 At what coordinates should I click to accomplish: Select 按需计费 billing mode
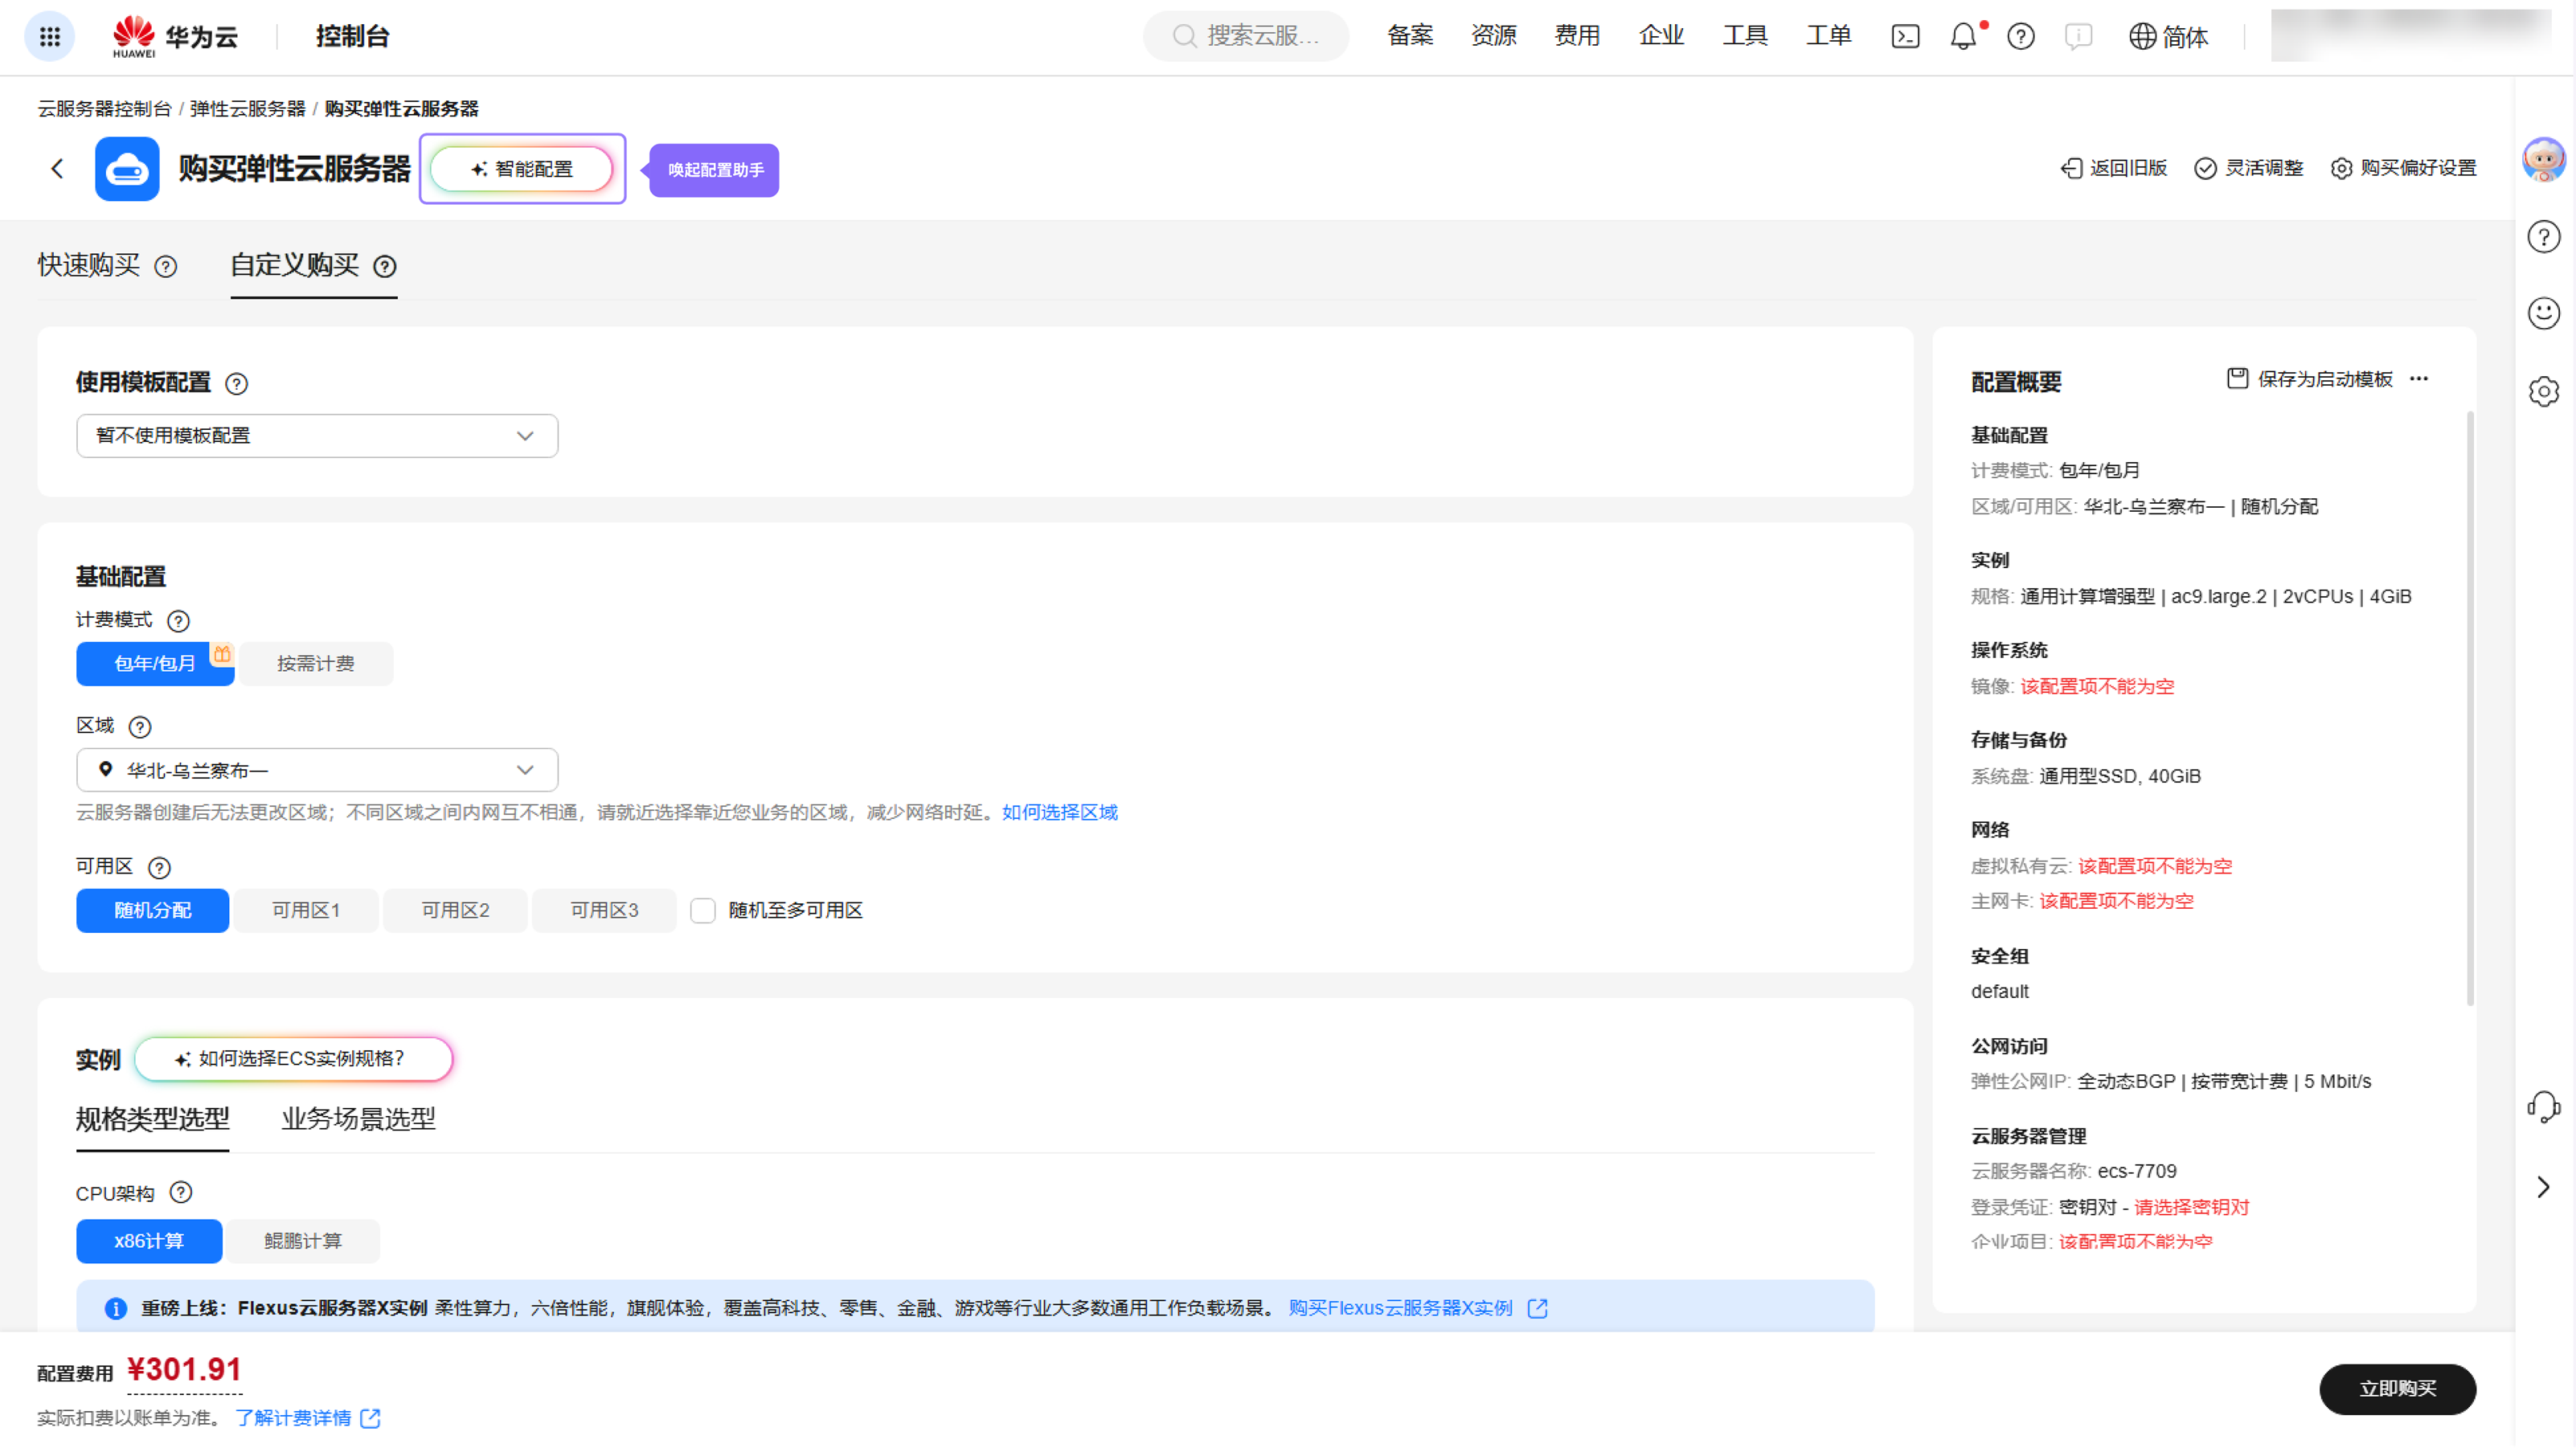pos(316,664)
